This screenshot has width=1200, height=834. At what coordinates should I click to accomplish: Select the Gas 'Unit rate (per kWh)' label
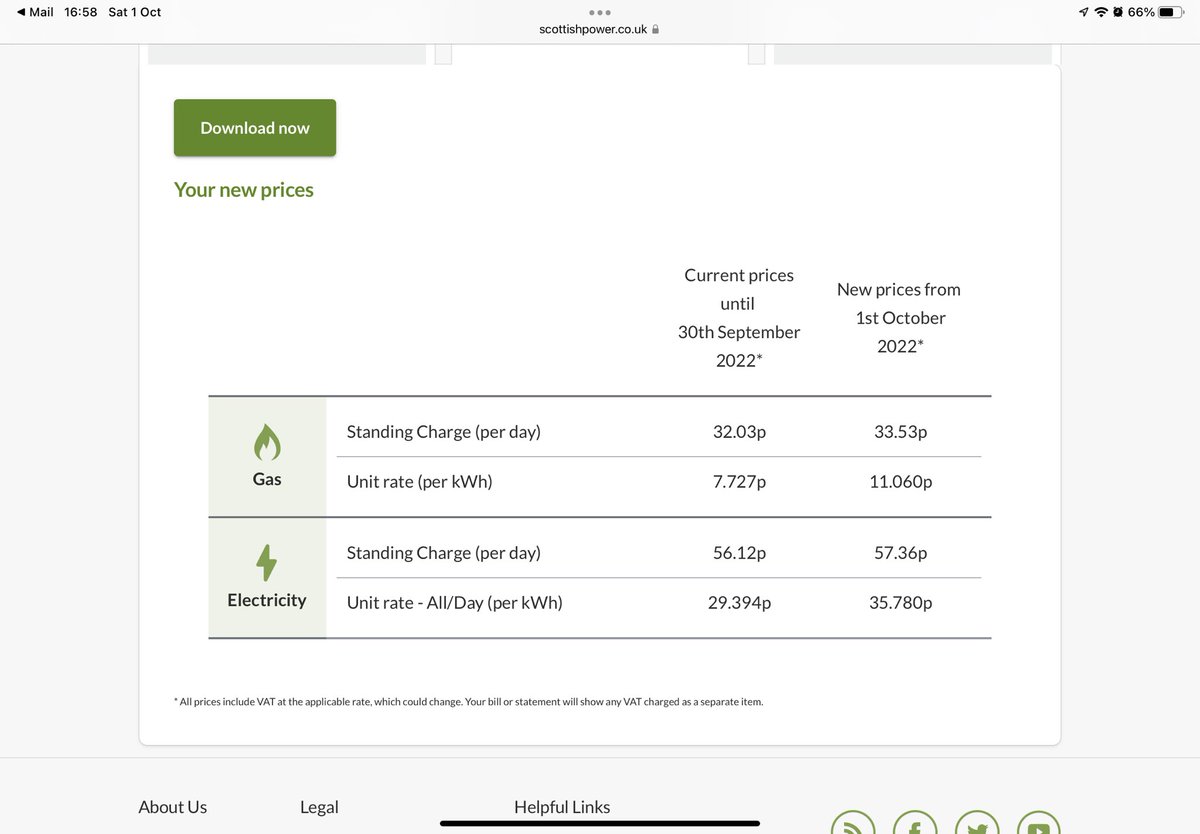(420, 481)
